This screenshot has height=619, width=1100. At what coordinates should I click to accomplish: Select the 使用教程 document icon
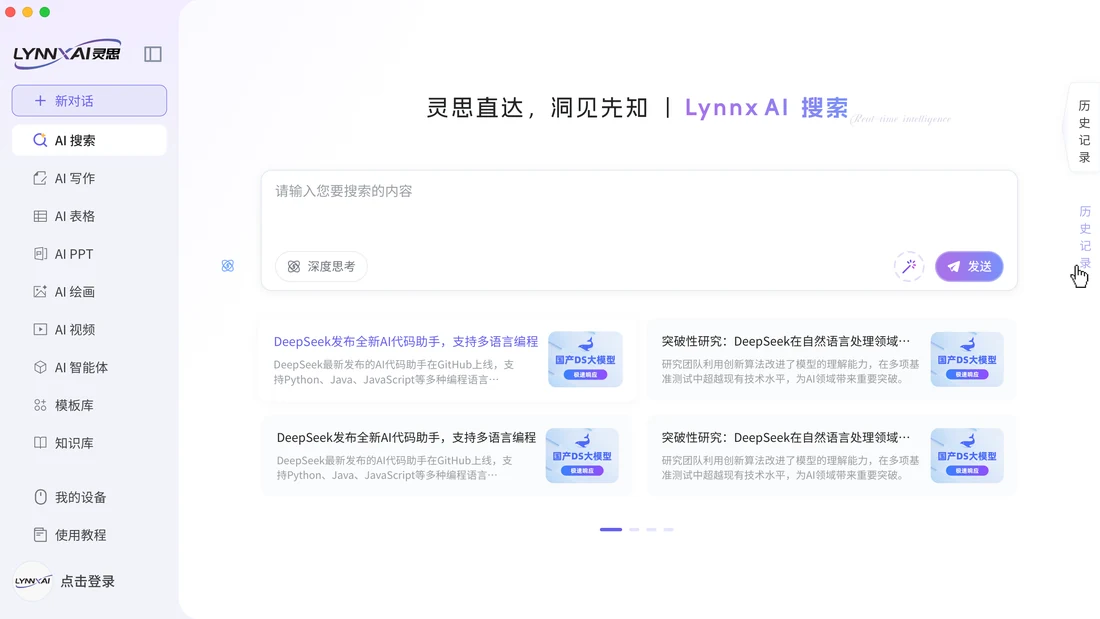[40, 535]
